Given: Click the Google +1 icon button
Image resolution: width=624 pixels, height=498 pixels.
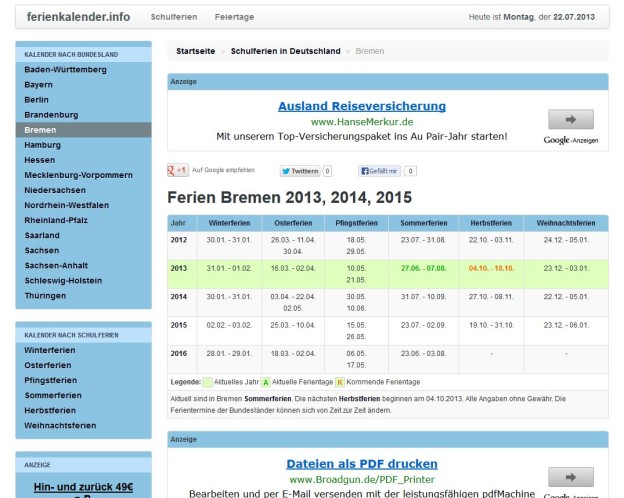Looking at the screenshot, I should coord(178,170).
